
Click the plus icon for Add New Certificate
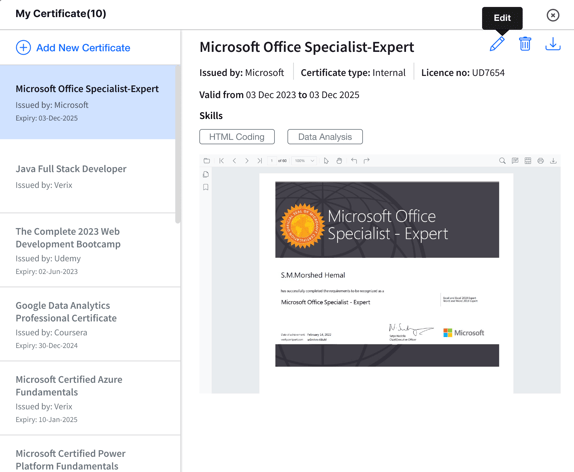(x=23, y=48)
